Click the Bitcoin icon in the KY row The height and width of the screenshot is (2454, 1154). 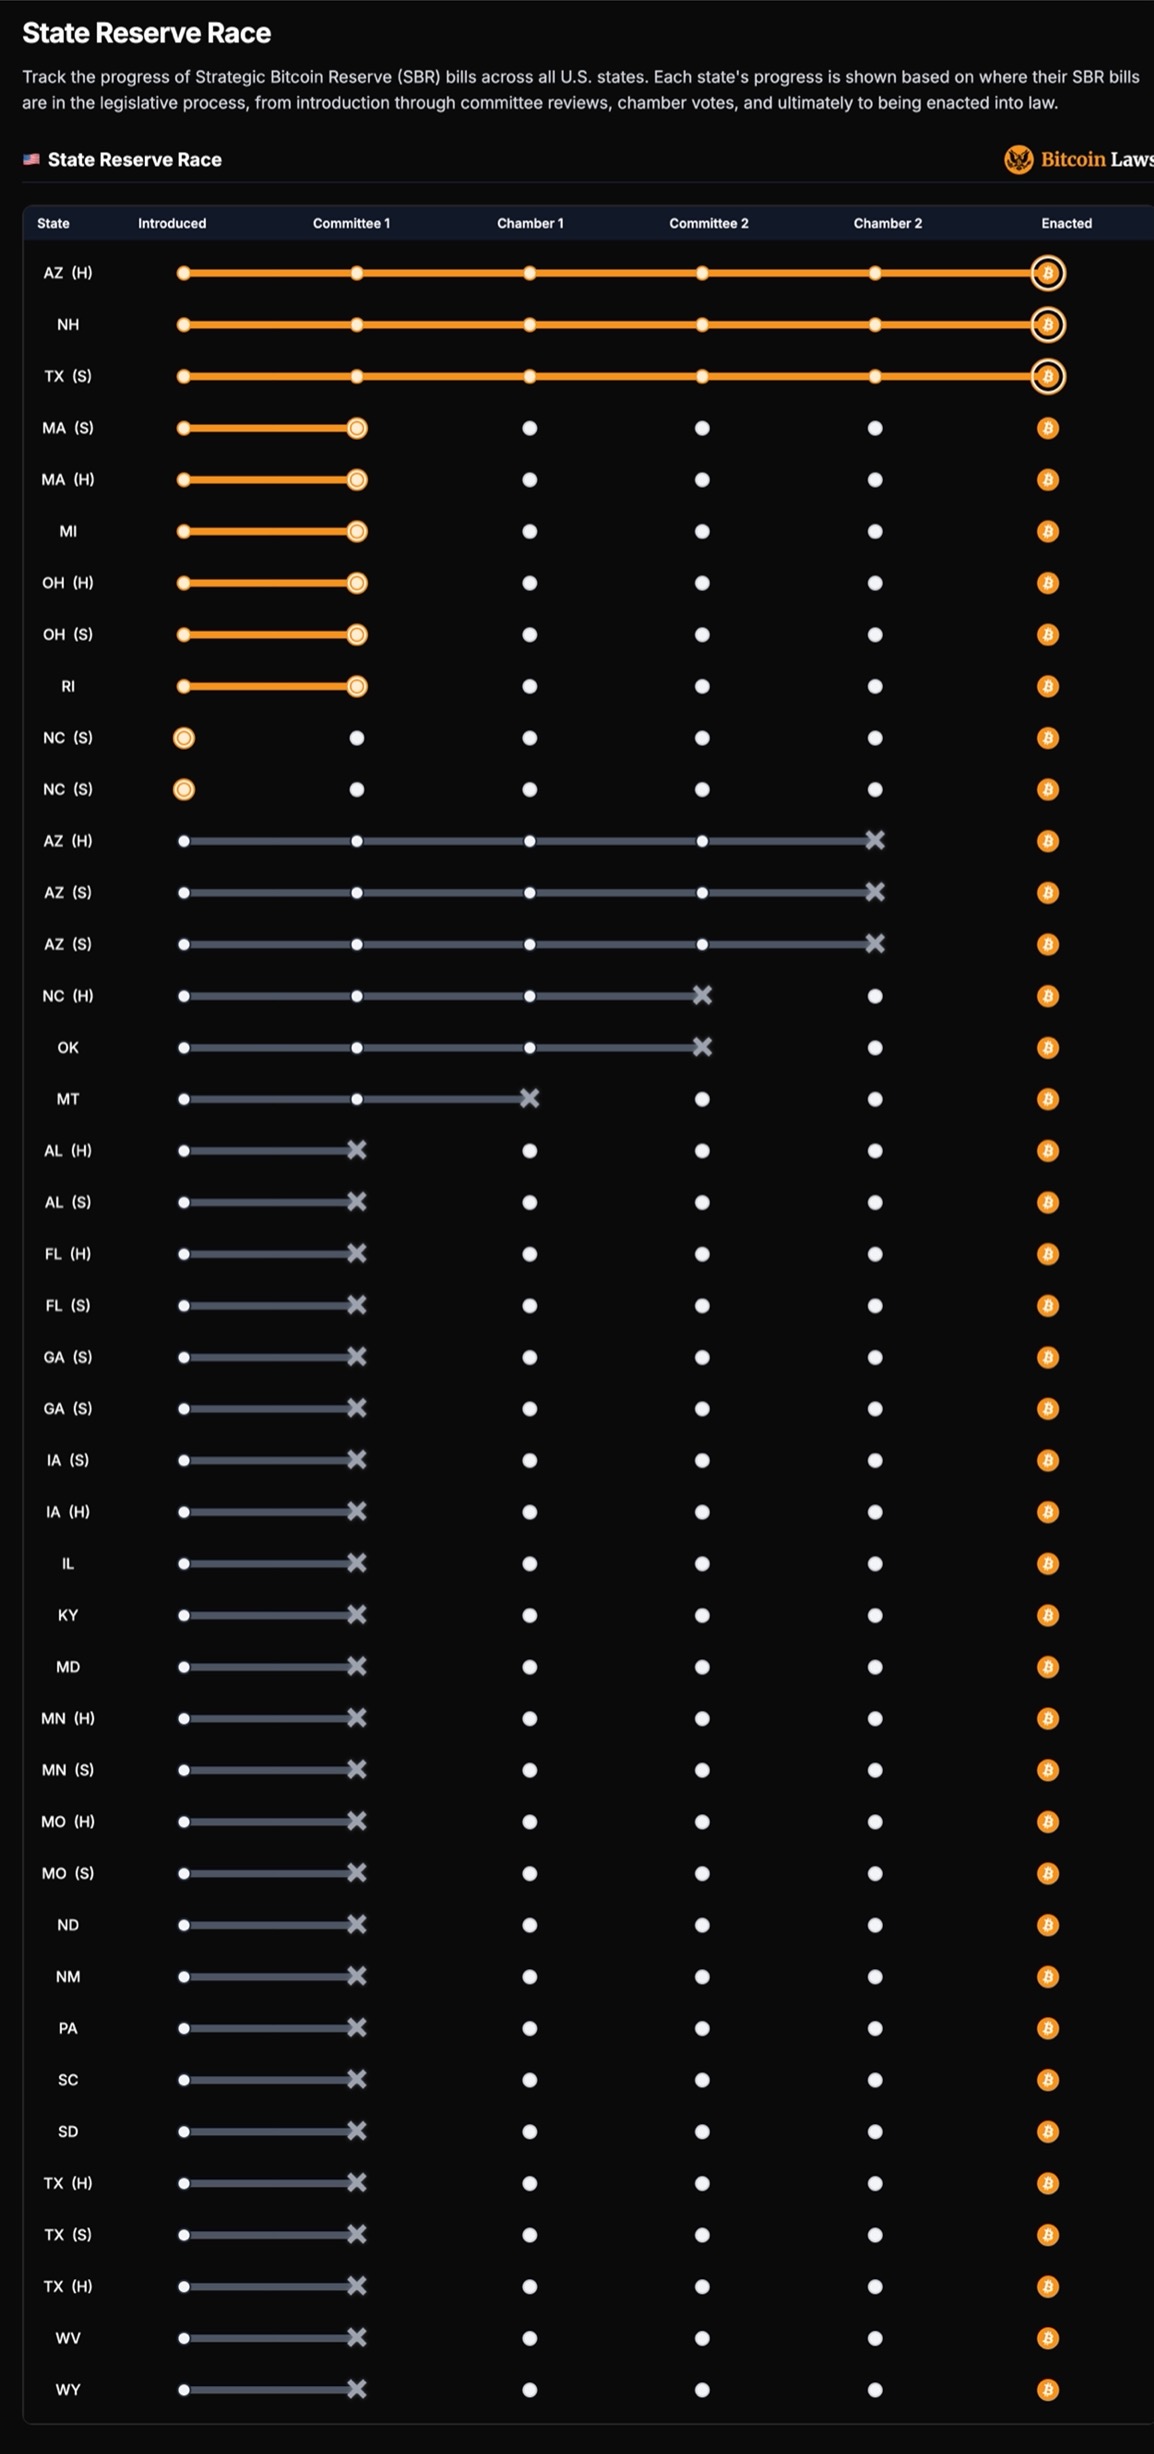pos(1047,1615)
